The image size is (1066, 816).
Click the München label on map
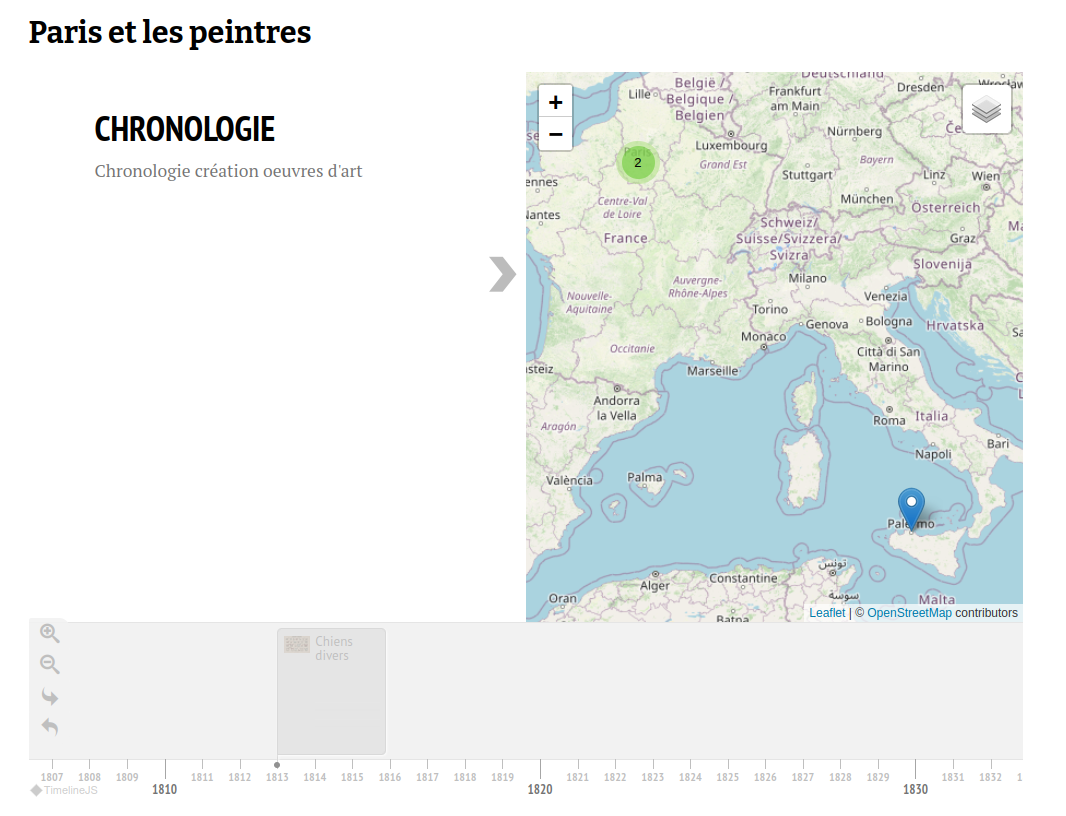(x=867, y=199)
